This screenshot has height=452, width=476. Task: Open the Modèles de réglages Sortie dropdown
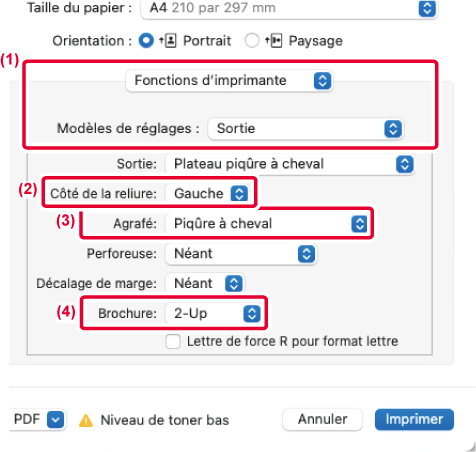click(305, 129)
